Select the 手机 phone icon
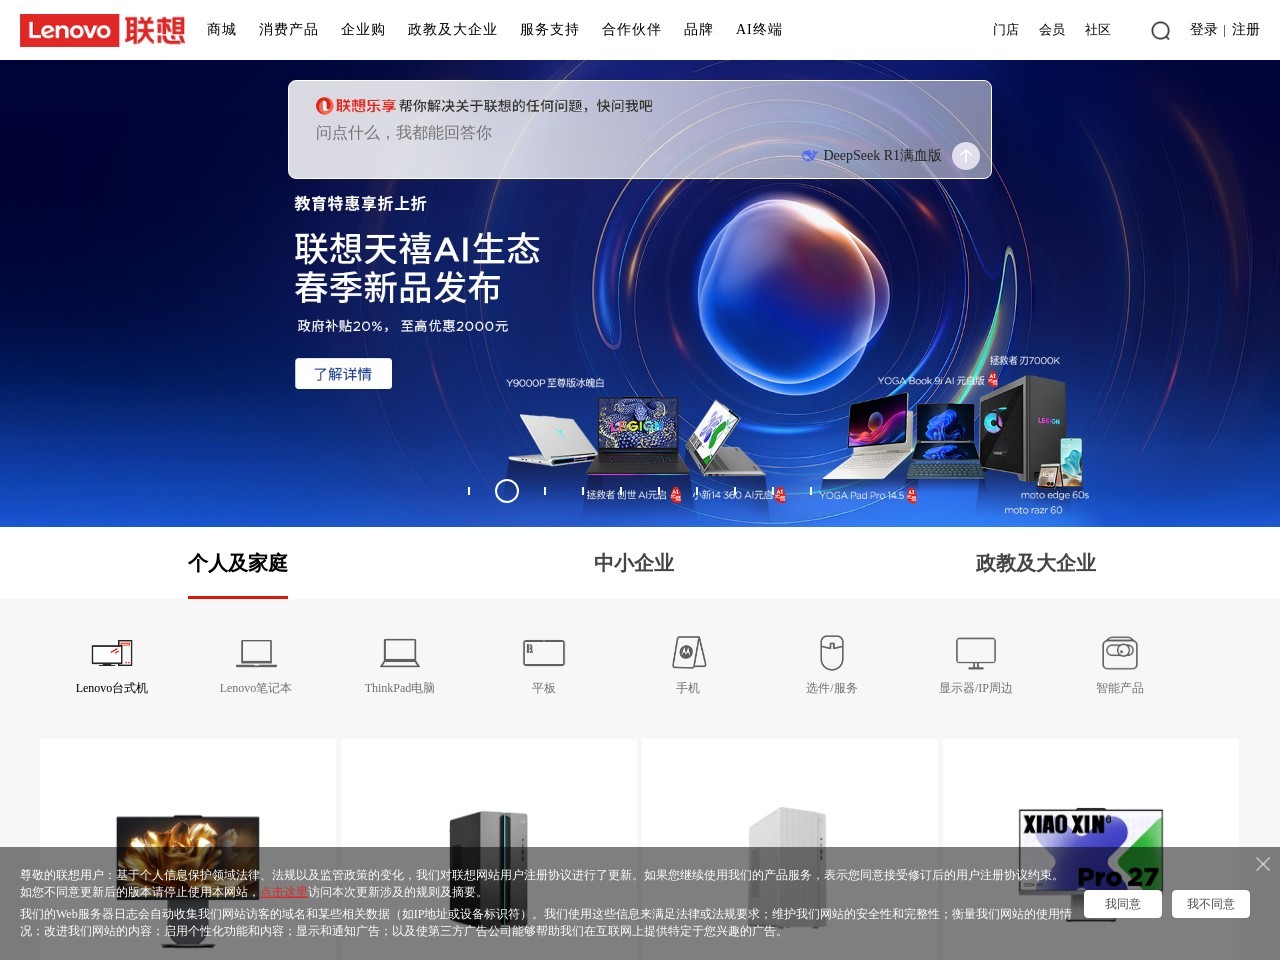This screenshot has width=1280, height=960. pyautogui.click(x=688, y=653)
